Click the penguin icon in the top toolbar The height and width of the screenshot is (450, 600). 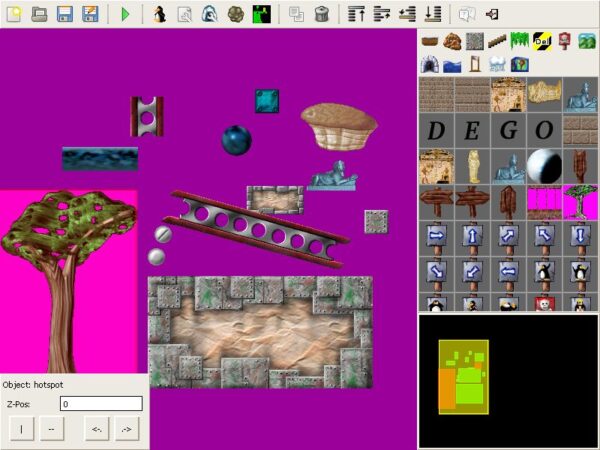click(159, 14)
